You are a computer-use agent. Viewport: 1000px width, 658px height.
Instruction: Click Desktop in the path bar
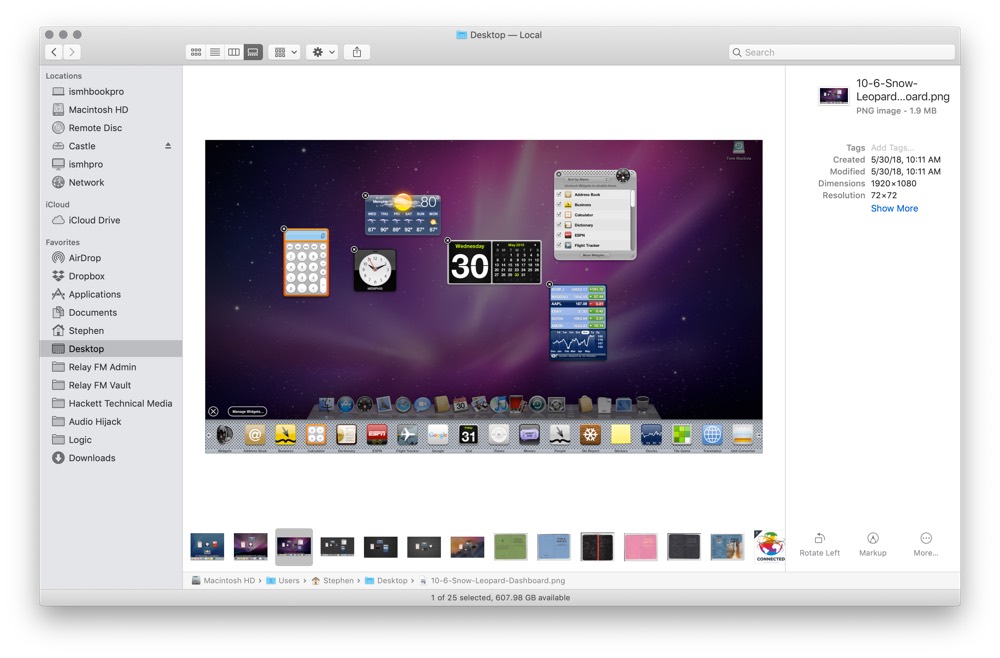tap(386, 581)
